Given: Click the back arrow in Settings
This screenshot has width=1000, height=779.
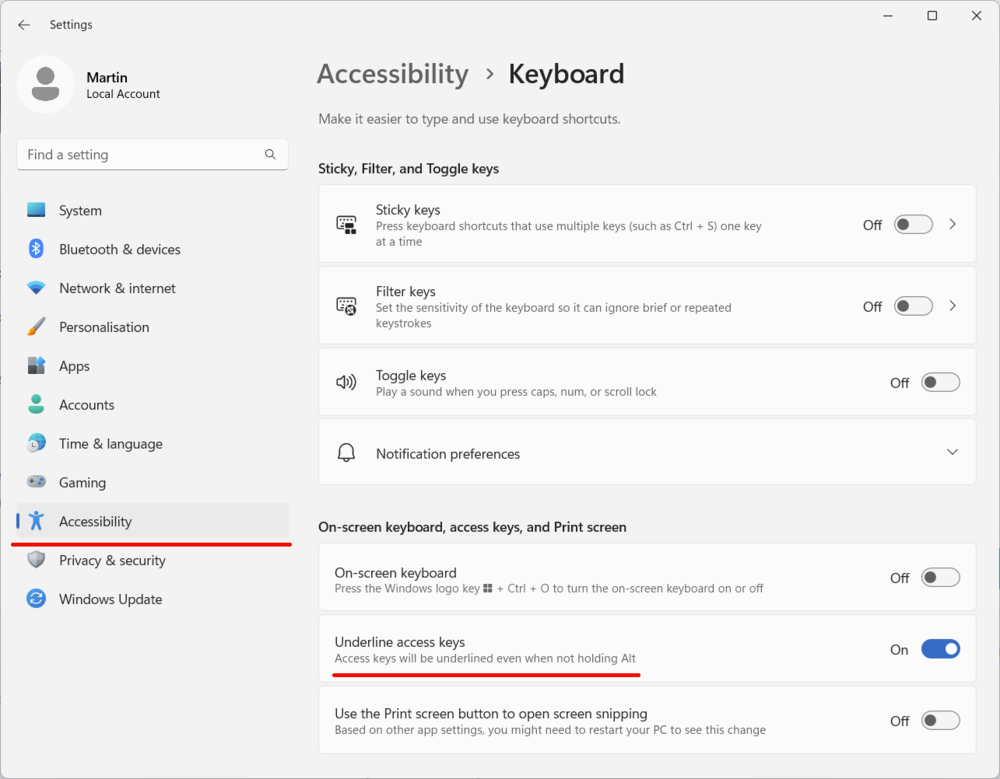Looking at the screenshot, I should tap(24, 25).
